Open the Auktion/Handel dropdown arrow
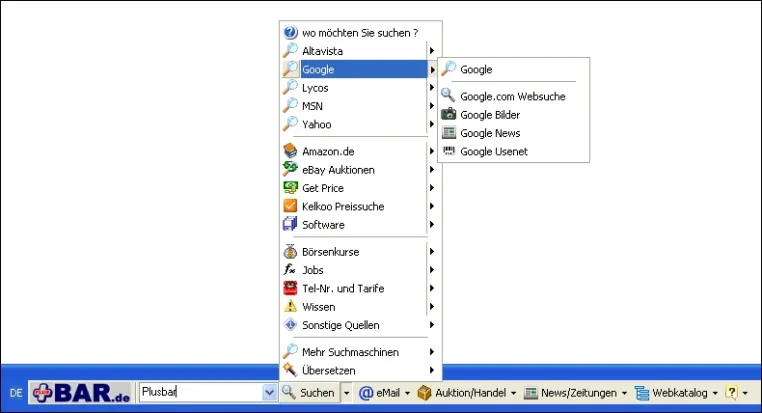762x413 pixels. (513, 393)
